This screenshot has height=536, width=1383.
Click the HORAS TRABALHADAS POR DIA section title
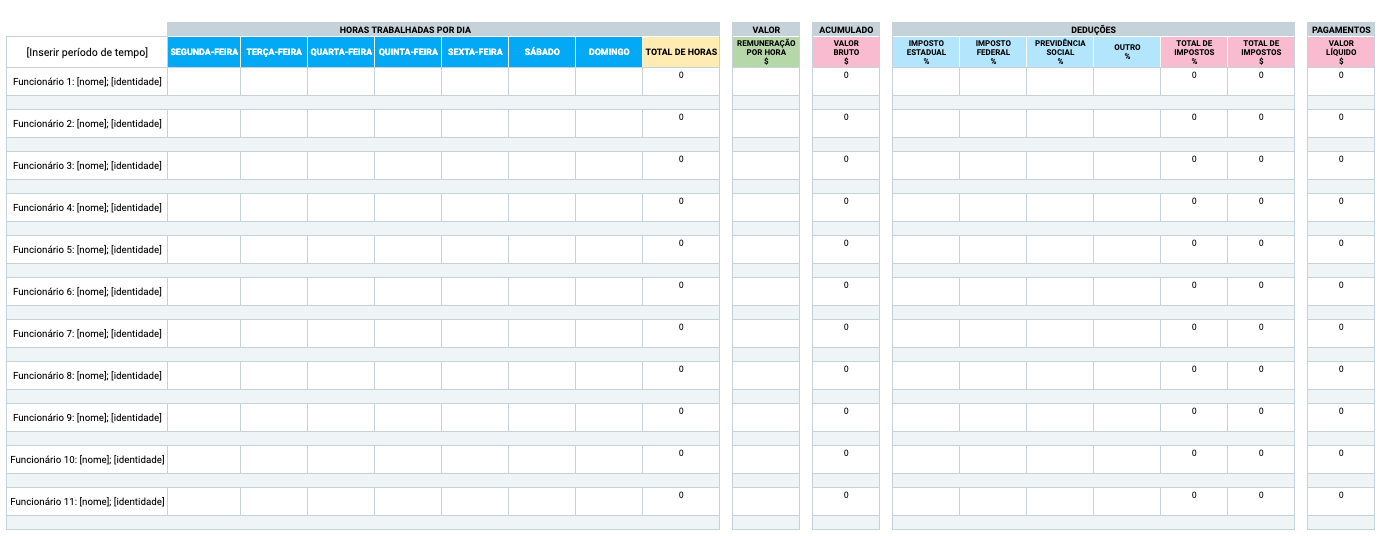click(x=443, y=30)
